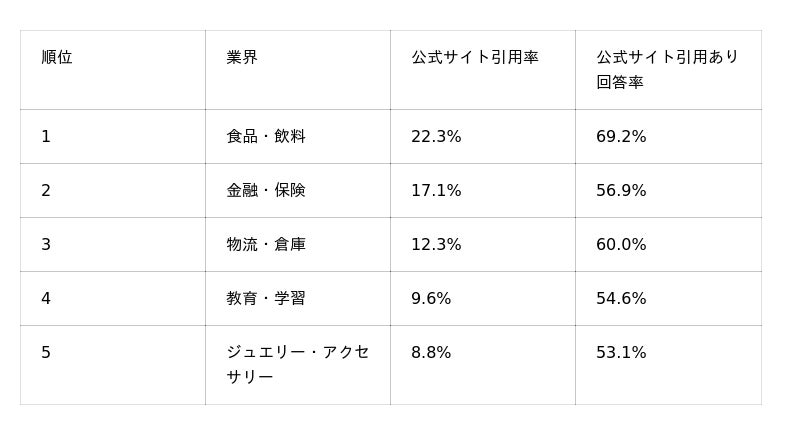This screenshot has width=800, height=435.
Task: Click the 業界 column header
Action: click(298, 70)
